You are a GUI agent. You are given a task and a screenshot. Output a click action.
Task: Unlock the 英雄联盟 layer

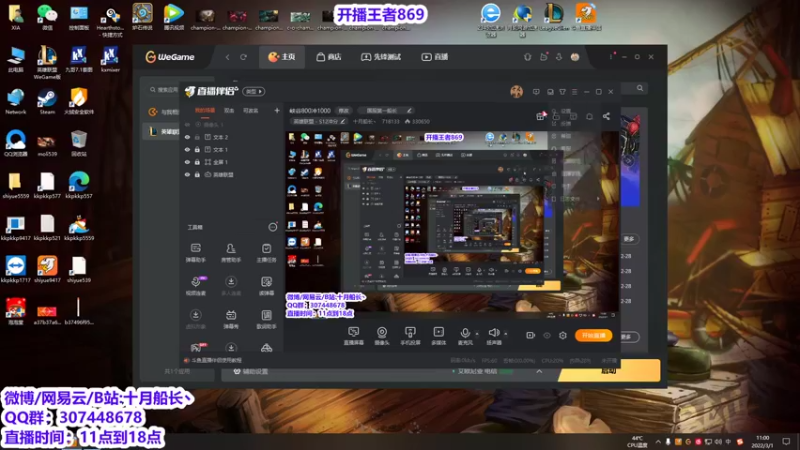coord(197,174)
